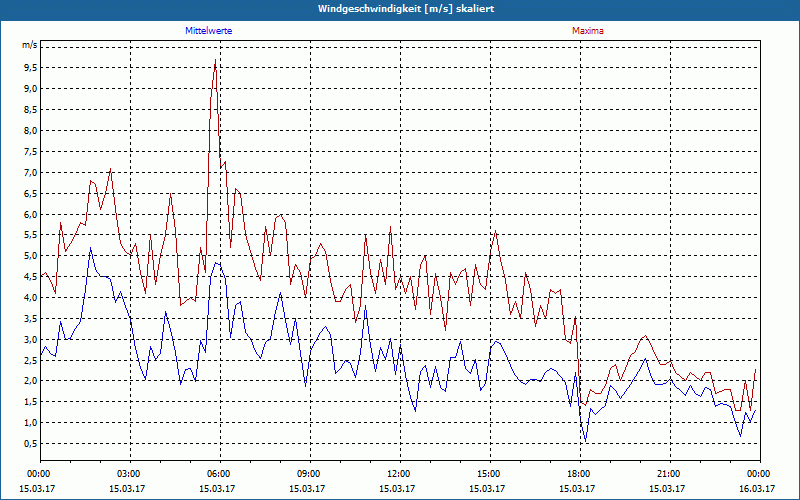Click the 18:00 time label
Screen dimensions: 800x500
[x=580, y=474]
